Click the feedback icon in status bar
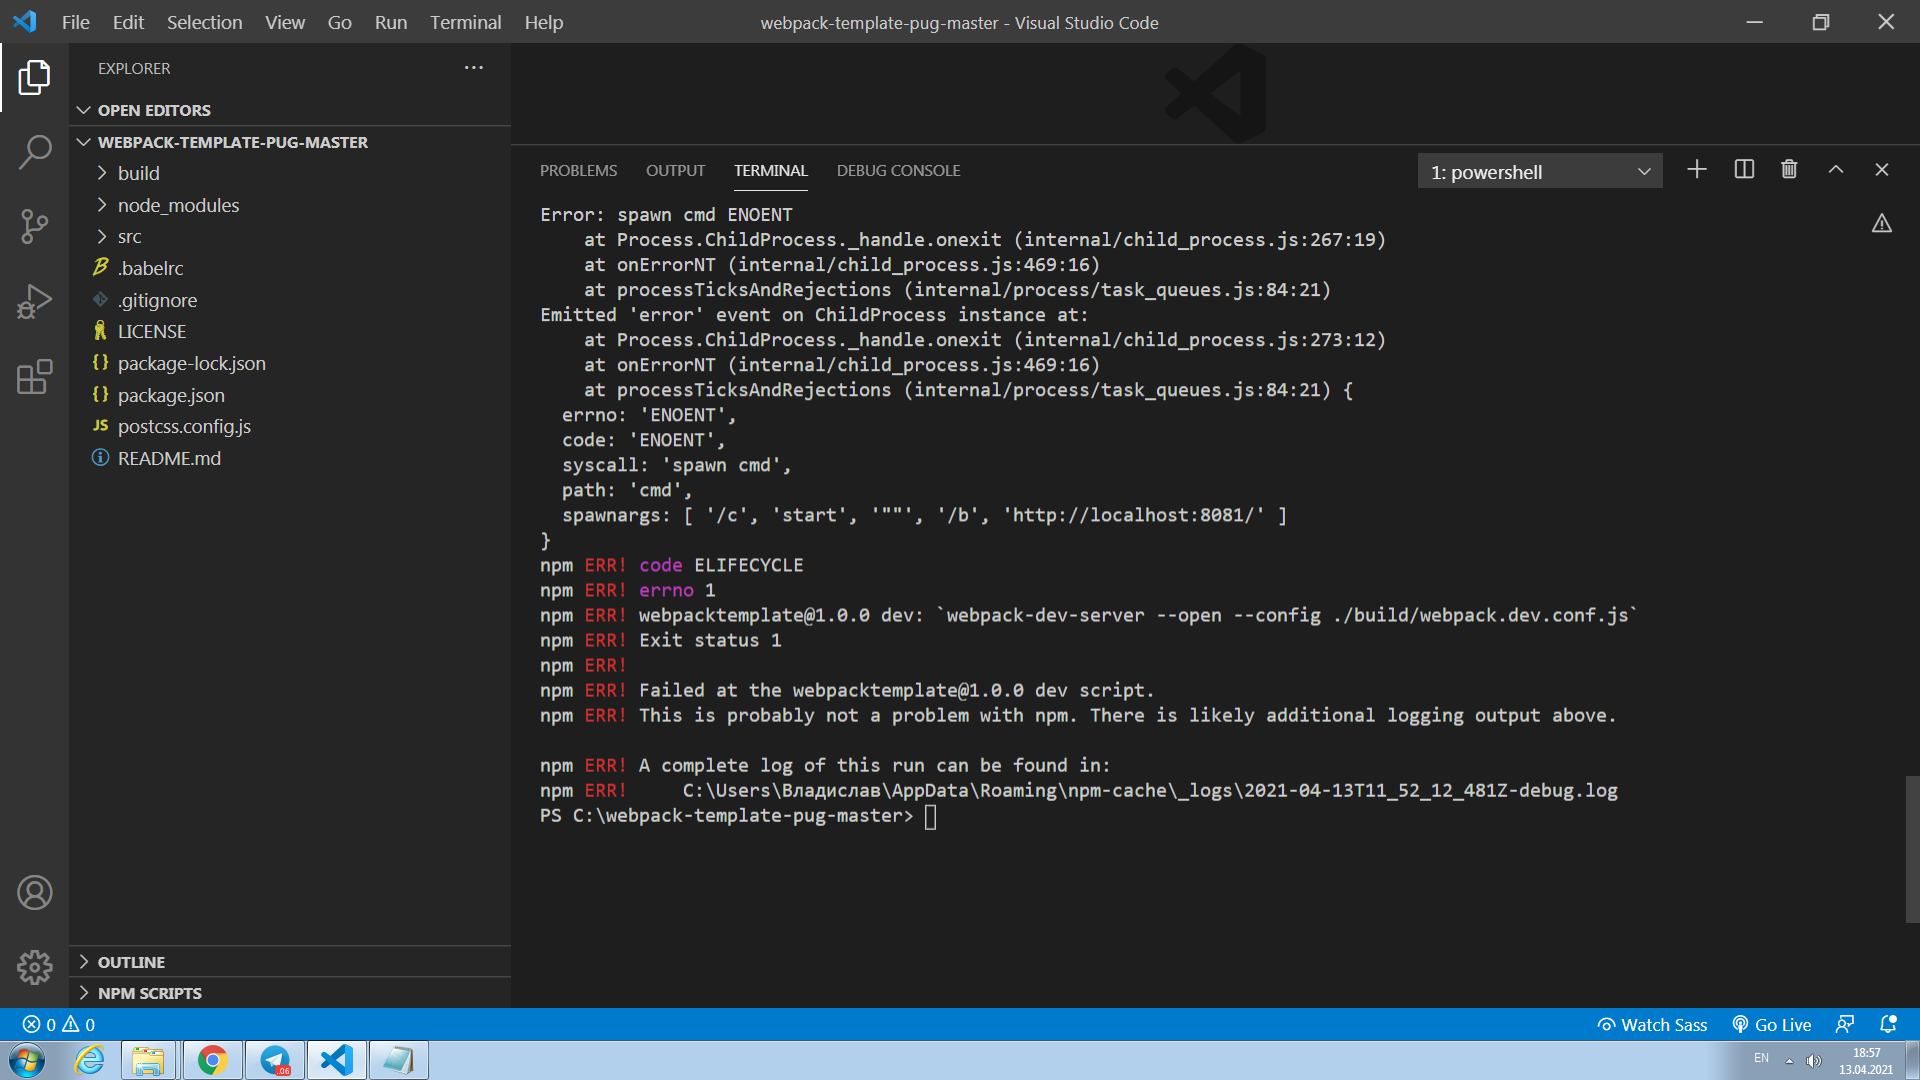This screenshot has height=1080, width=1920. 1845,1024
